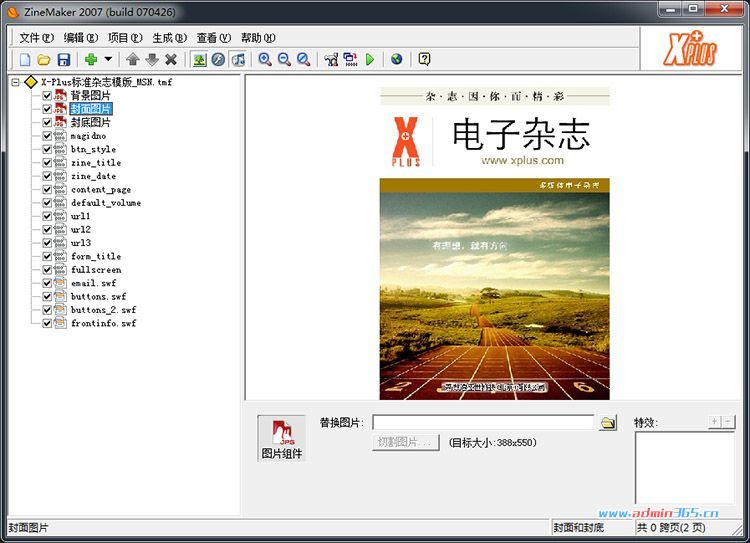Select the buttons.swf tree item
Viewport: 750px width, 543px height.
(x=99, y=297)
